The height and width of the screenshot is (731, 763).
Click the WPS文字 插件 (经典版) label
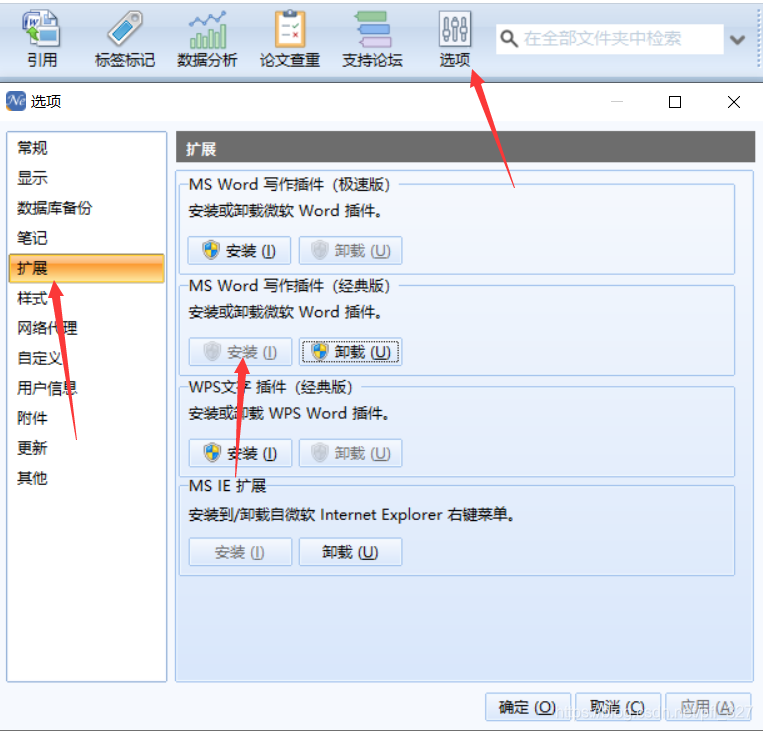[x=271, y=387]
